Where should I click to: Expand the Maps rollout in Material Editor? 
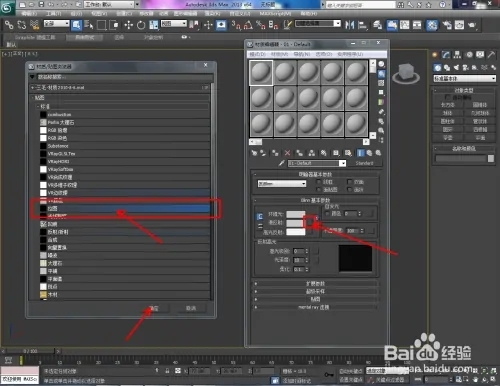315,299
